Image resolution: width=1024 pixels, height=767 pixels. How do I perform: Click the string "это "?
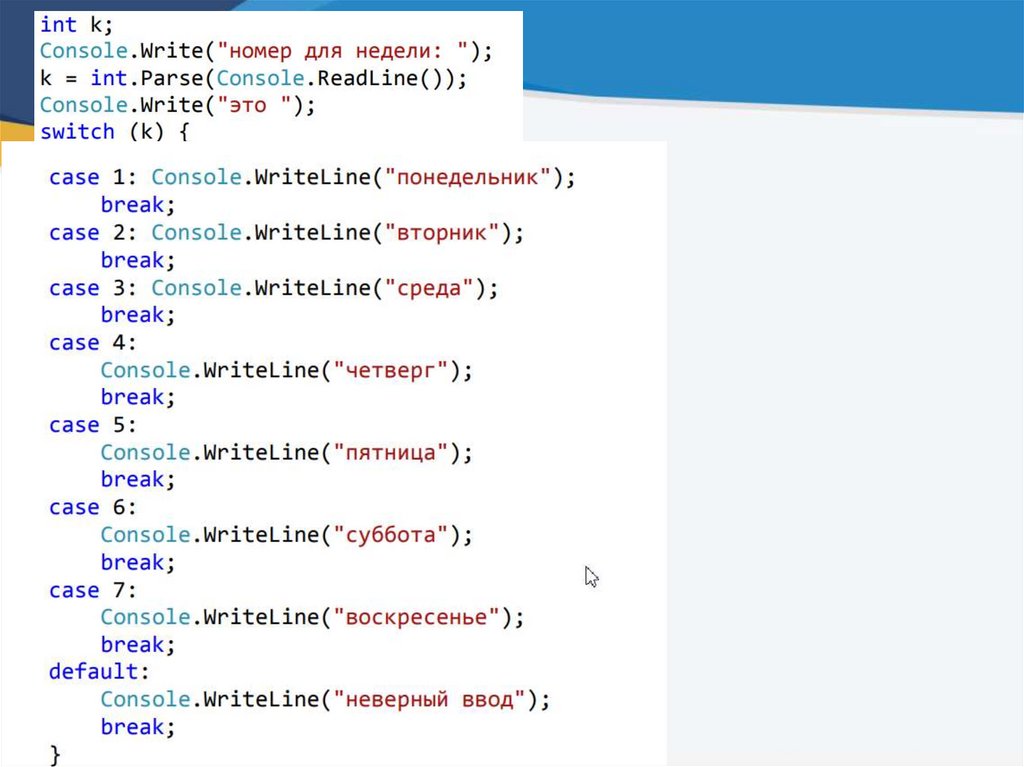pos(254,105)
